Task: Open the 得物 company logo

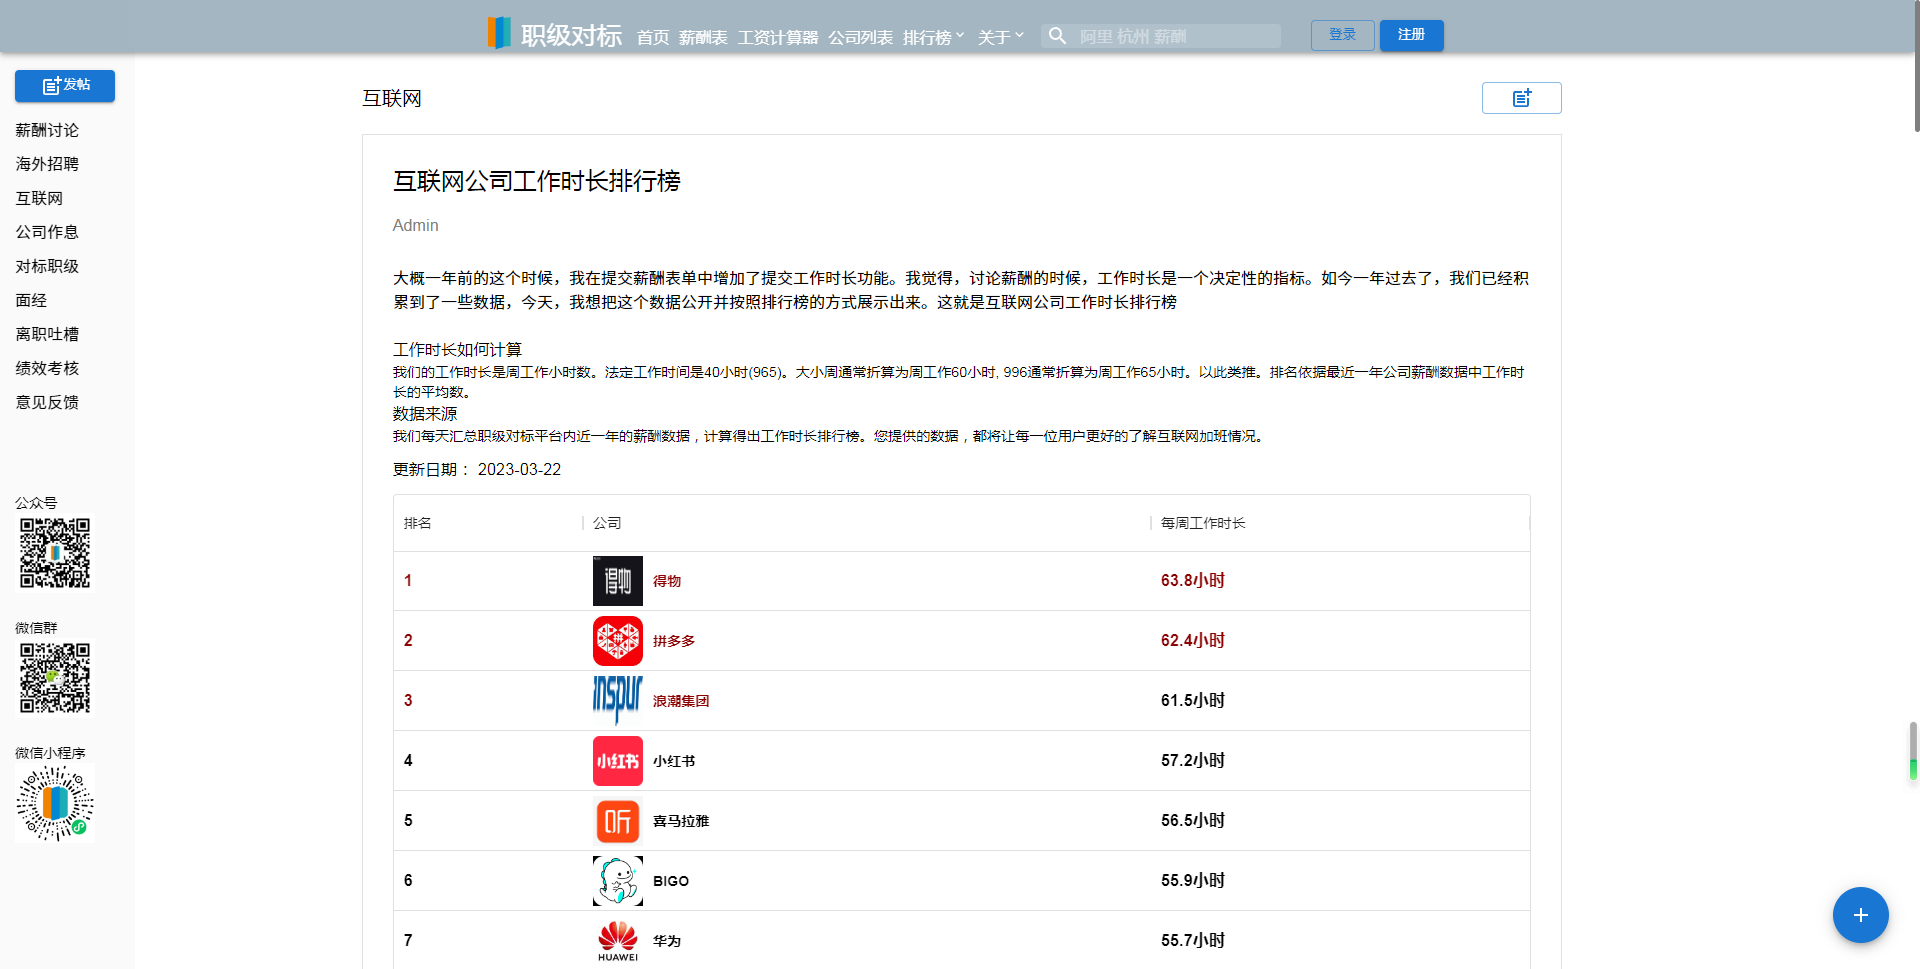Action: 617,581
